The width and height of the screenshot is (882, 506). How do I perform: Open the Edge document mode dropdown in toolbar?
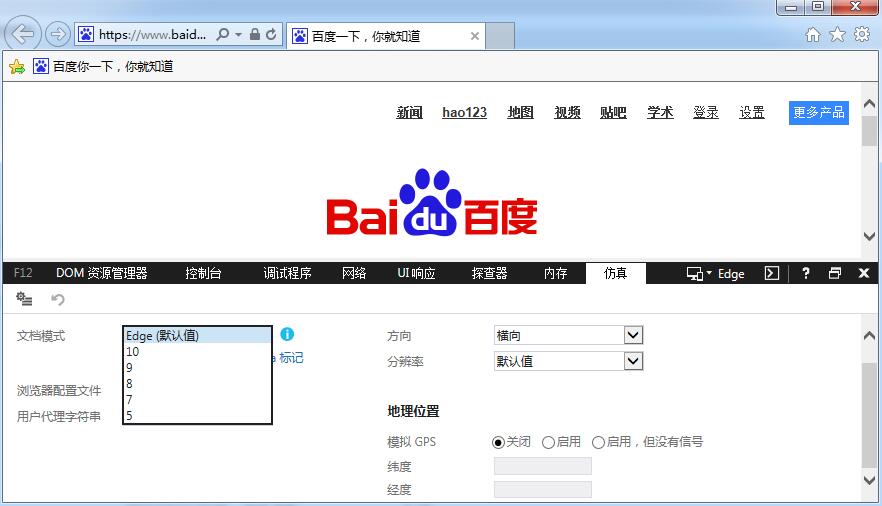tap(716, 274)
